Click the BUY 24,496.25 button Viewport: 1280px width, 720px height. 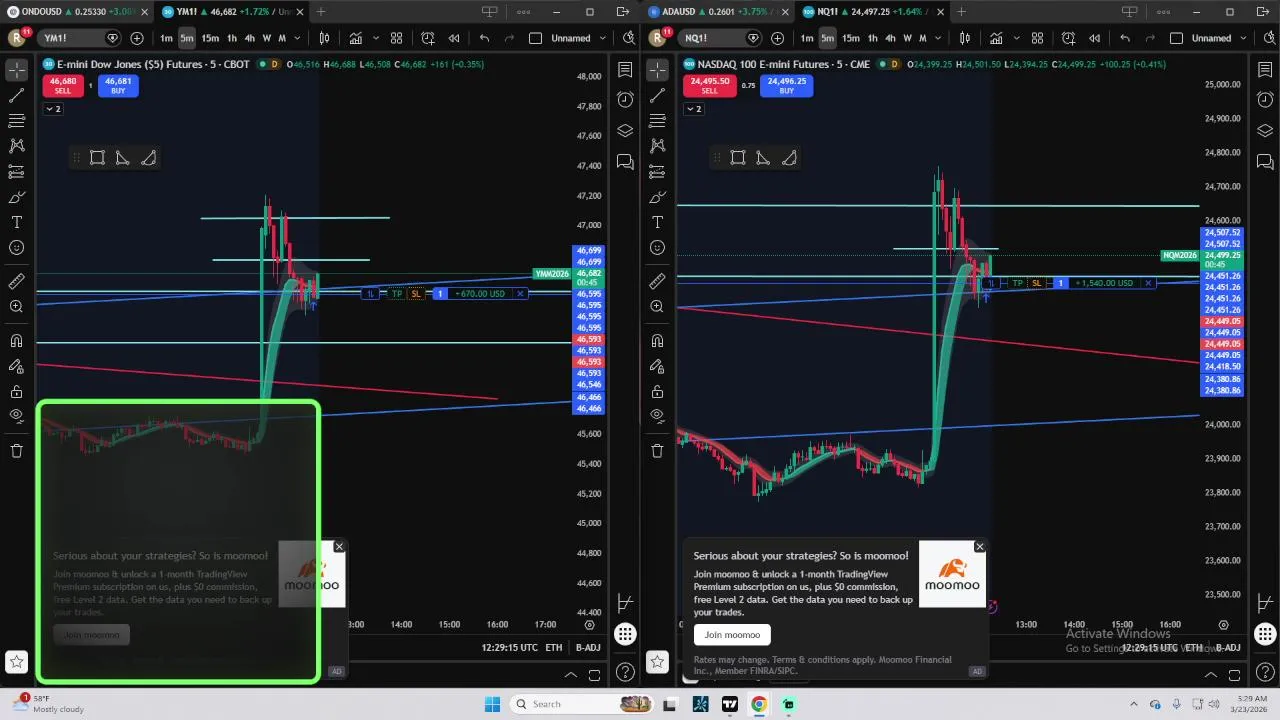(x=786, y=86)
